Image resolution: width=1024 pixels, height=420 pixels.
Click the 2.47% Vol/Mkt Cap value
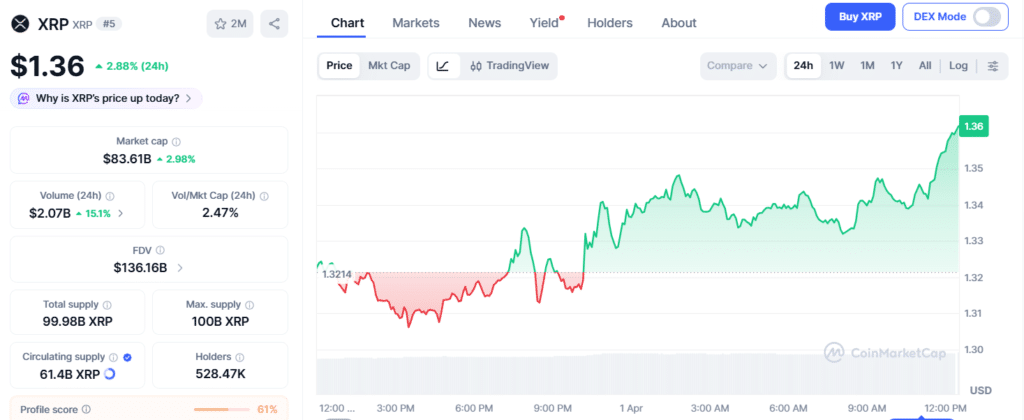coord(220,213)
